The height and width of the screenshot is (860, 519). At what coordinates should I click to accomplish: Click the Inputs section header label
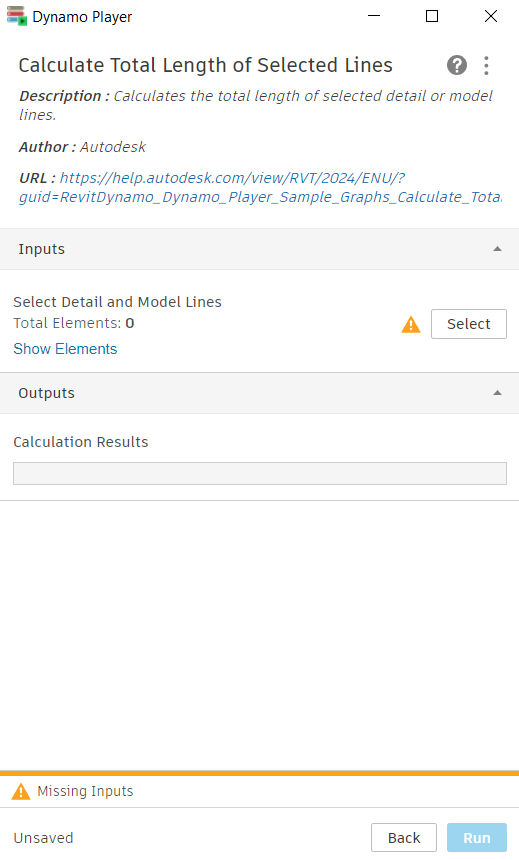pyautogui.click(x=42, y=249)
